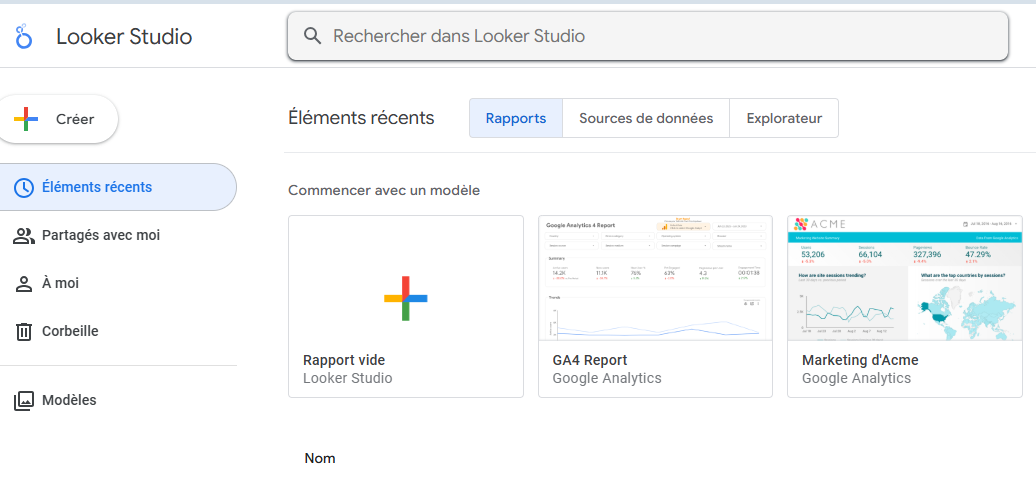Click the ACME logo in Marketing template

pos(820,223)
